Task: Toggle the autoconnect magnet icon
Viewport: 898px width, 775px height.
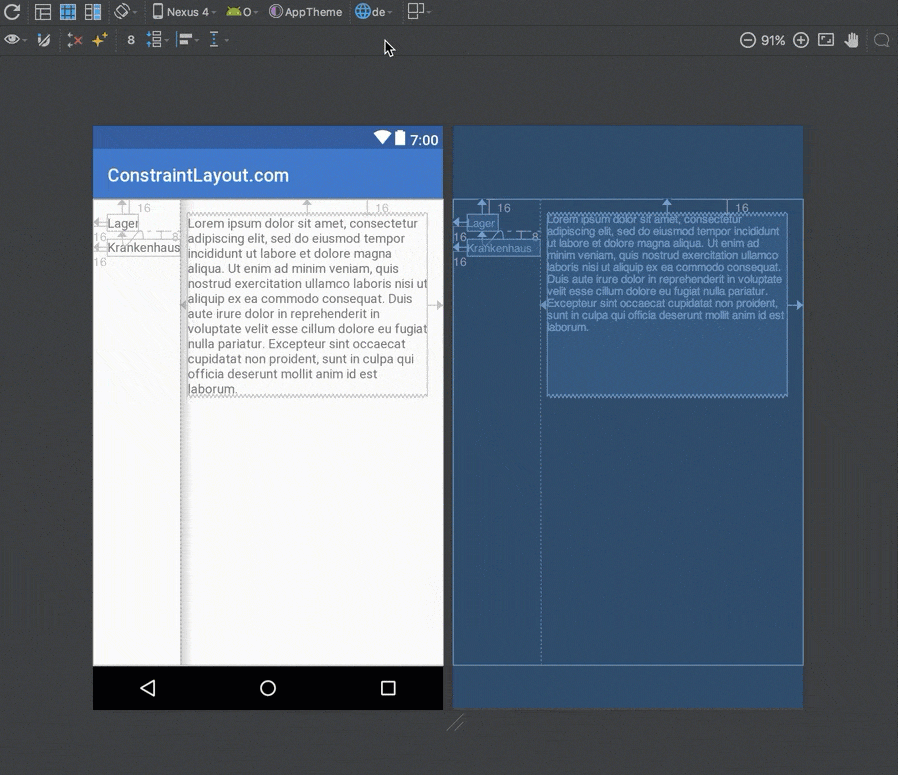Action: click(43, 40)
